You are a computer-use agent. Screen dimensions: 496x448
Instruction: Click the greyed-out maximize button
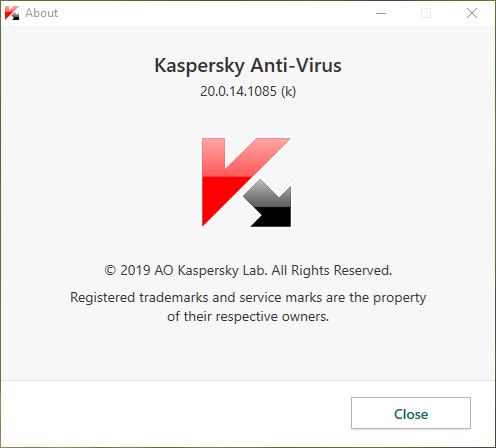(426, 13)
